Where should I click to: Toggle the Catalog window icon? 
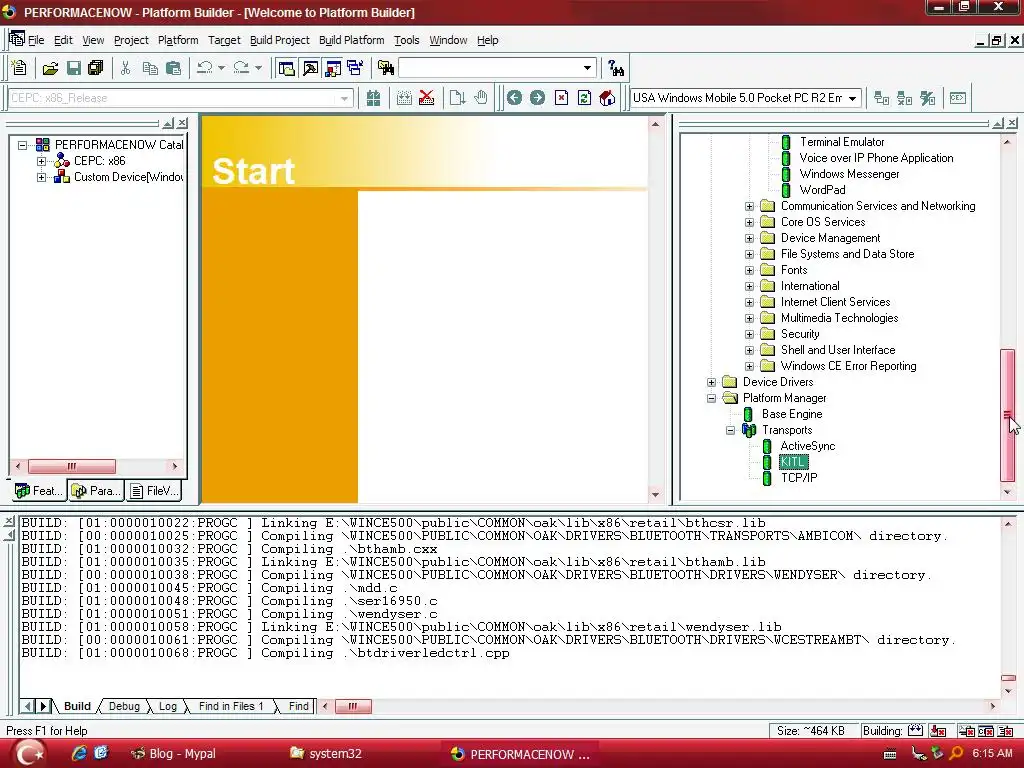pos(333,68)
